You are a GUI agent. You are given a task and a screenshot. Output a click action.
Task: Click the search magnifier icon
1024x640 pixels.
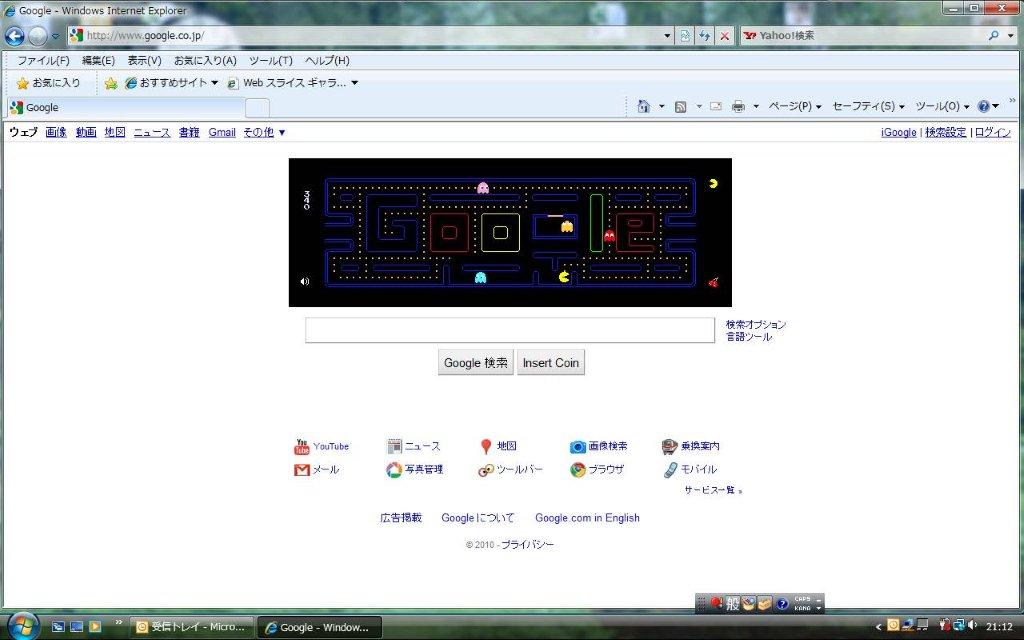993,35
